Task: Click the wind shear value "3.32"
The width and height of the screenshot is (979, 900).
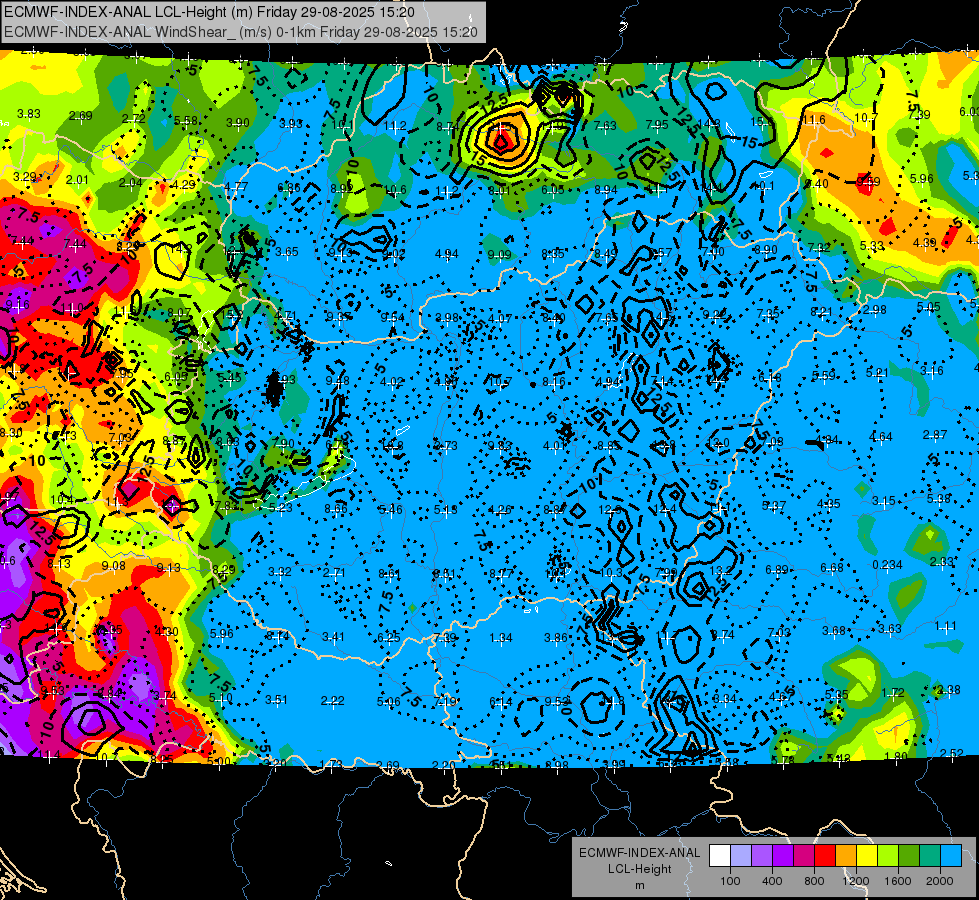Action: (x=280, y=571)
